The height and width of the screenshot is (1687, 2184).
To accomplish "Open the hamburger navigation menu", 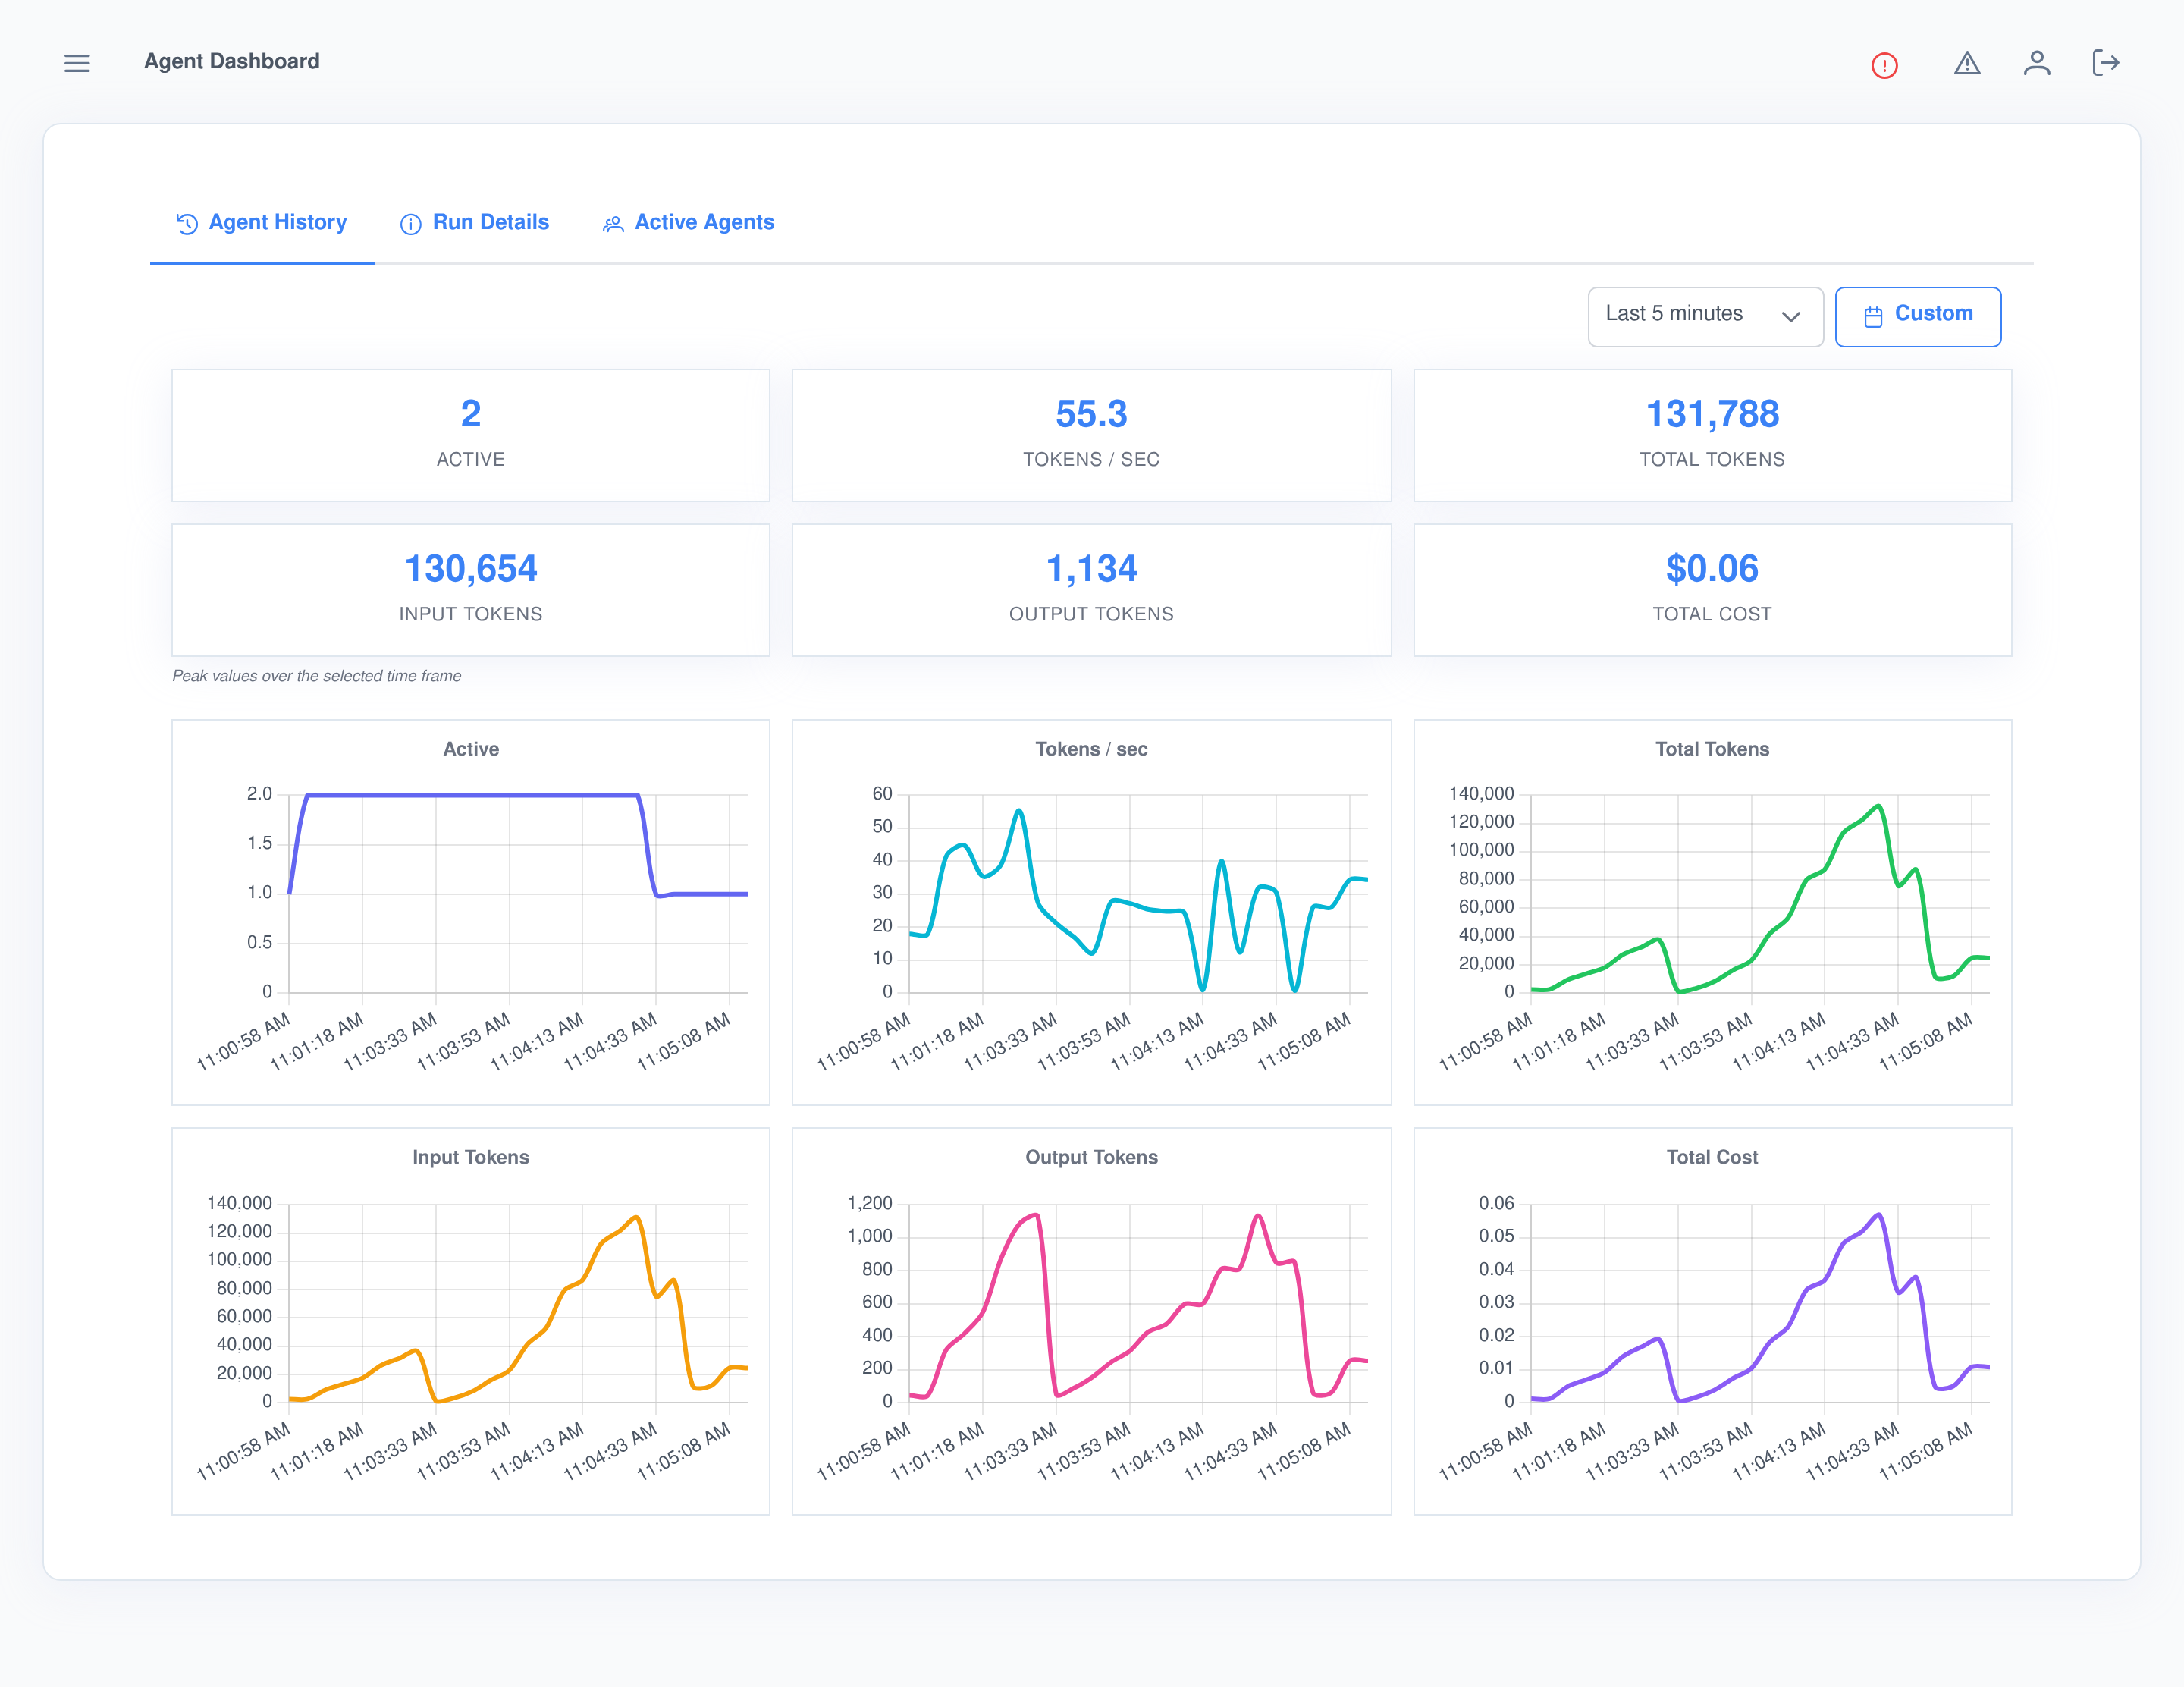I will [77, 63].
